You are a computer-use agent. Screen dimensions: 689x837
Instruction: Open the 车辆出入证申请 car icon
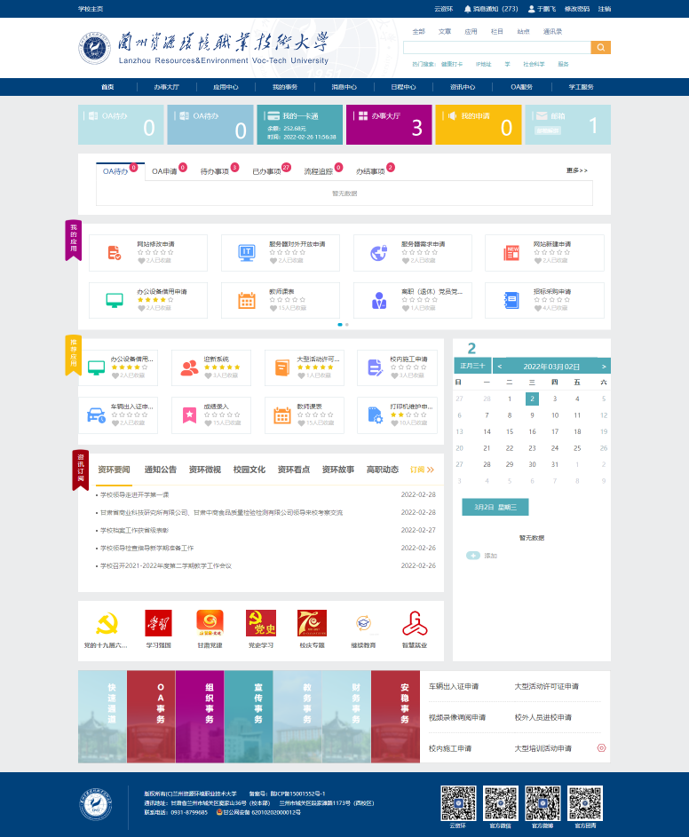[x=96, y=414]
